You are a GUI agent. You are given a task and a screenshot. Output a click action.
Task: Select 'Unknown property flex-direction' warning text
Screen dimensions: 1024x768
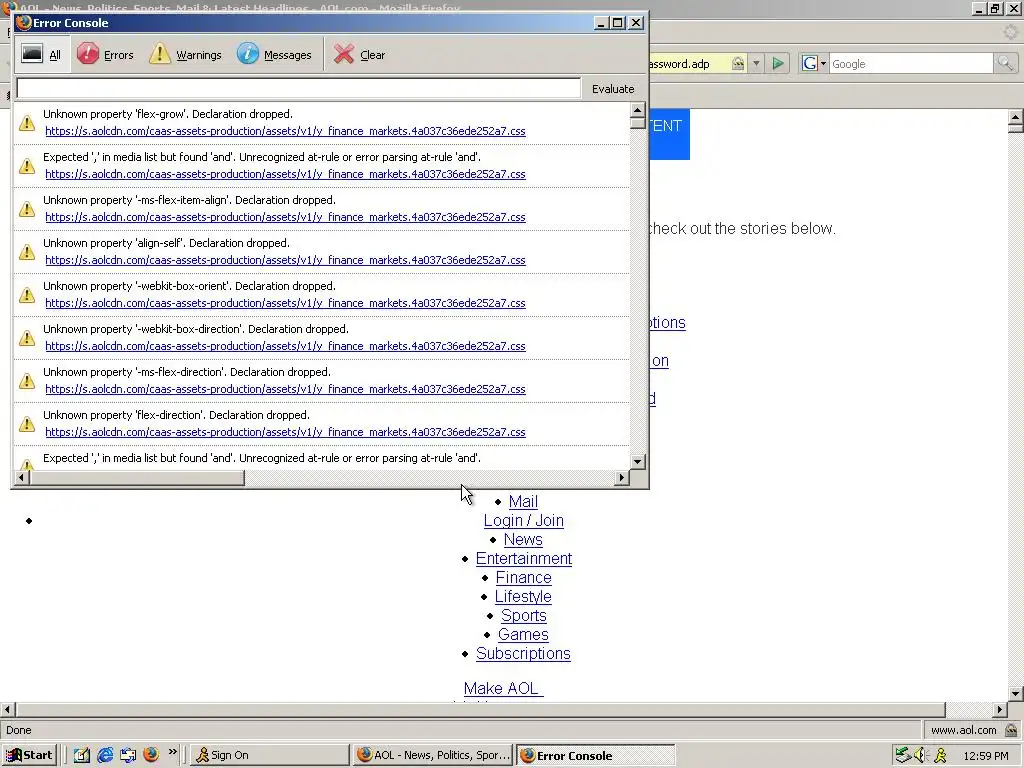point(176,415)
